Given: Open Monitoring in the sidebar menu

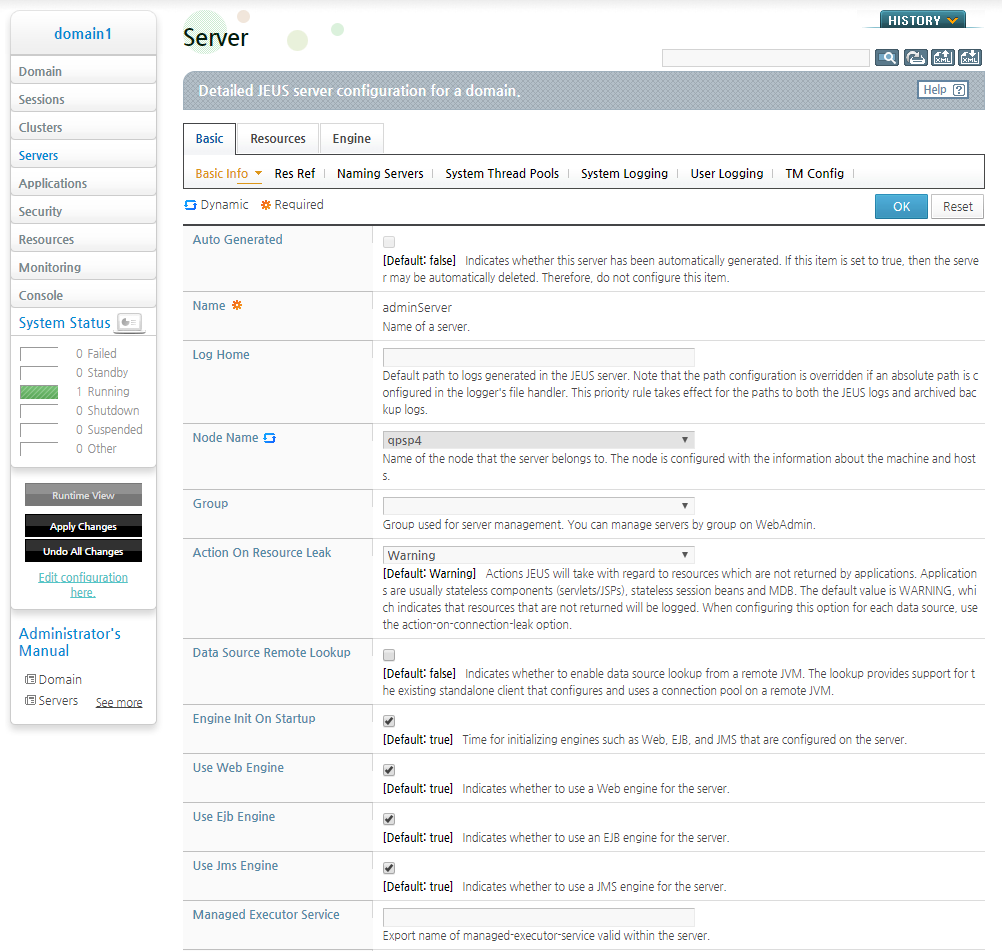Looking at the screenshot, I should click(x=83, y=267).
